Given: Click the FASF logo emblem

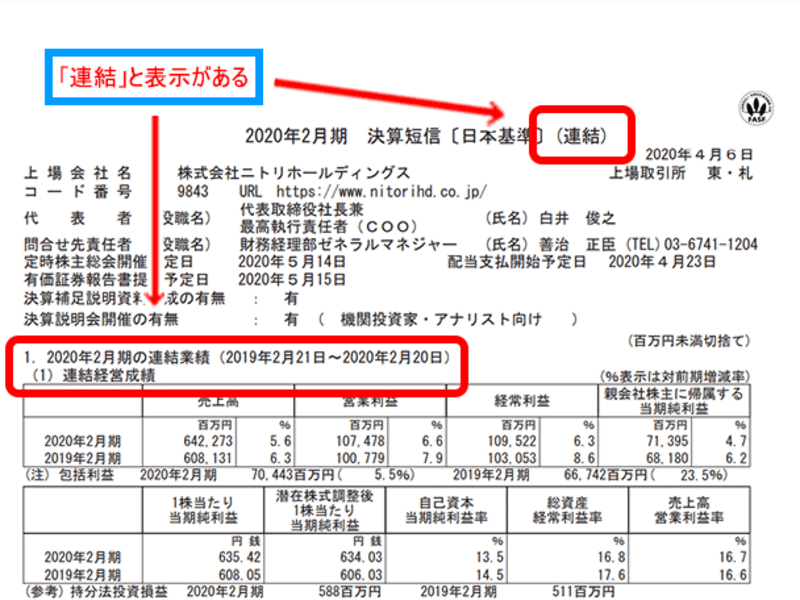Looking at the screenshot, I should (x=757, y=108).
